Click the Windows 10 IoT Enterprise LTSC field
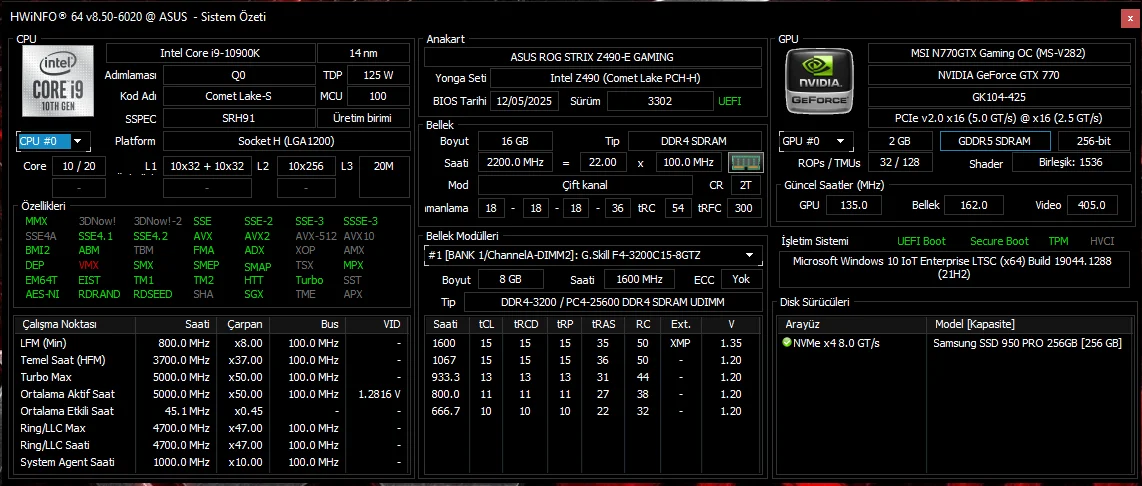The image size is (1142, 486). pyautogui.click(x=953, y=269)
